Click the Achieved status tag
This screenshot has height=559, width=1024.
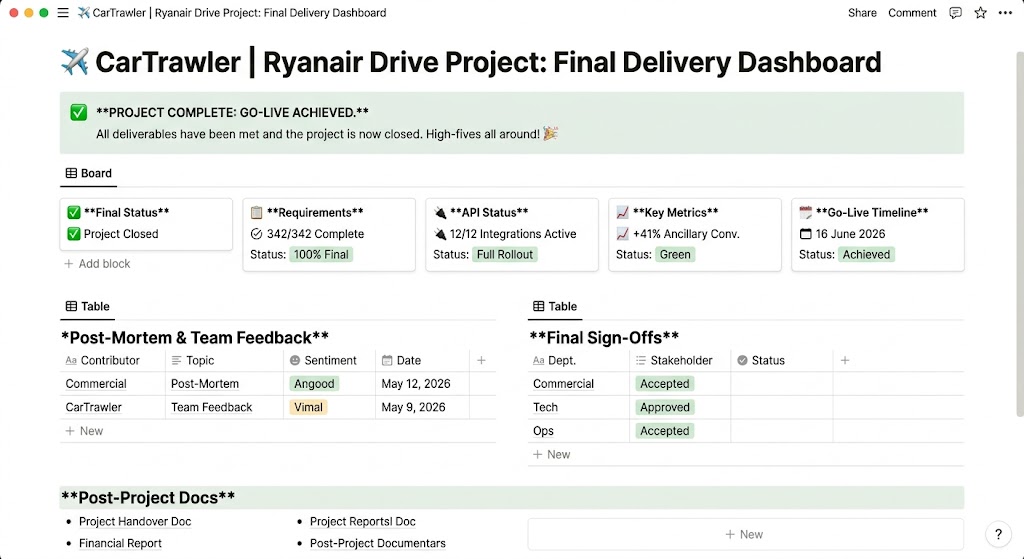(x=866, y=255)
